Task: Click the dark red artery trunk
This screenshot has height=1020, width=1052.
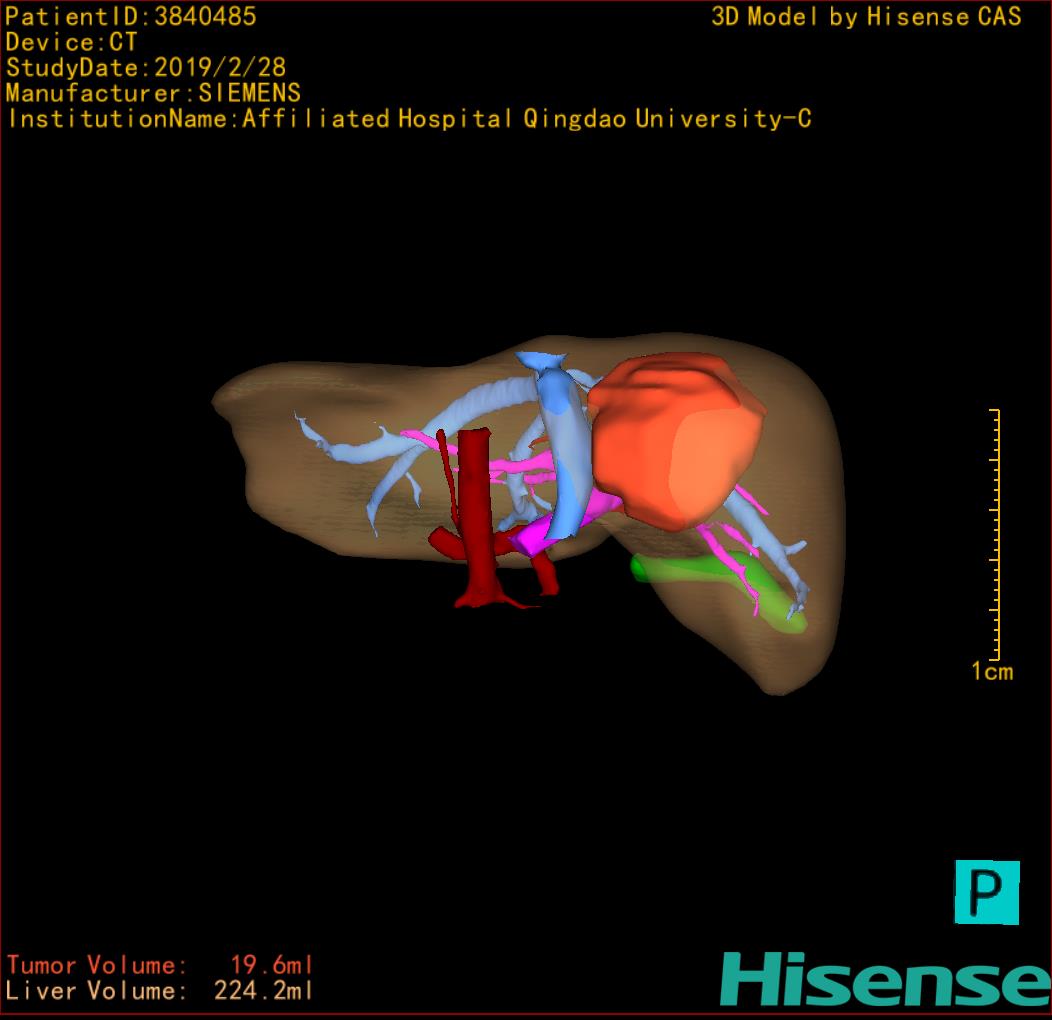Action: click(x=475, y=517)
